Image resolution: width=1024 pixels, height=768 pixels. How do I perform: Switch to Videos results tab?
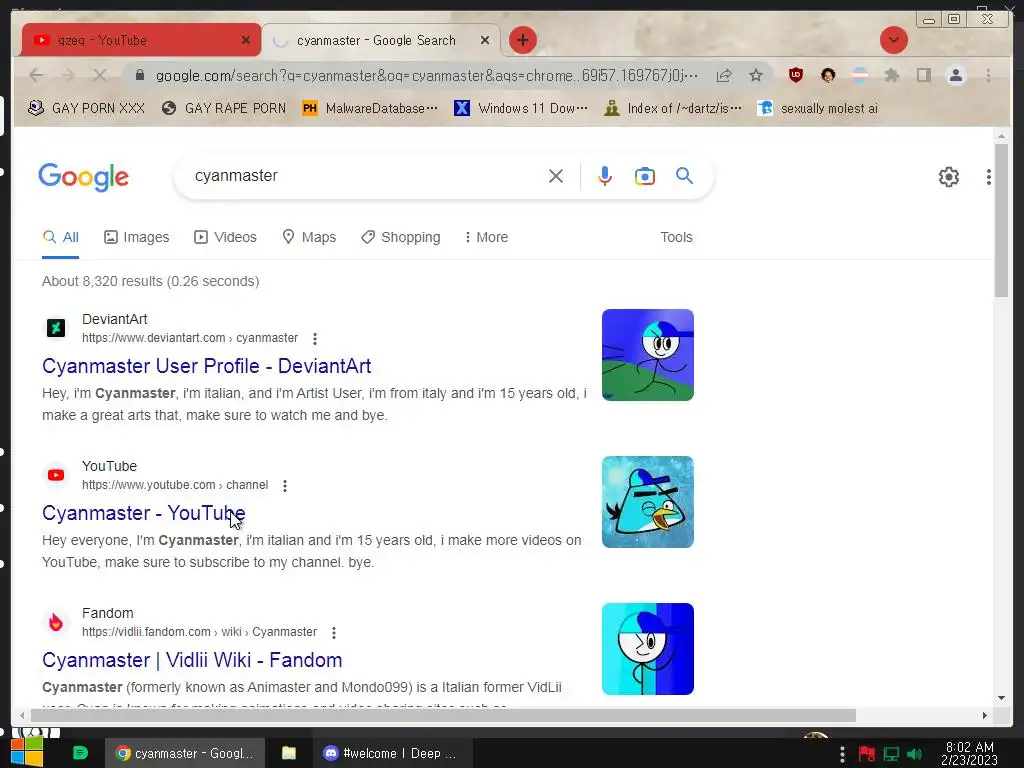pos(225,237)
